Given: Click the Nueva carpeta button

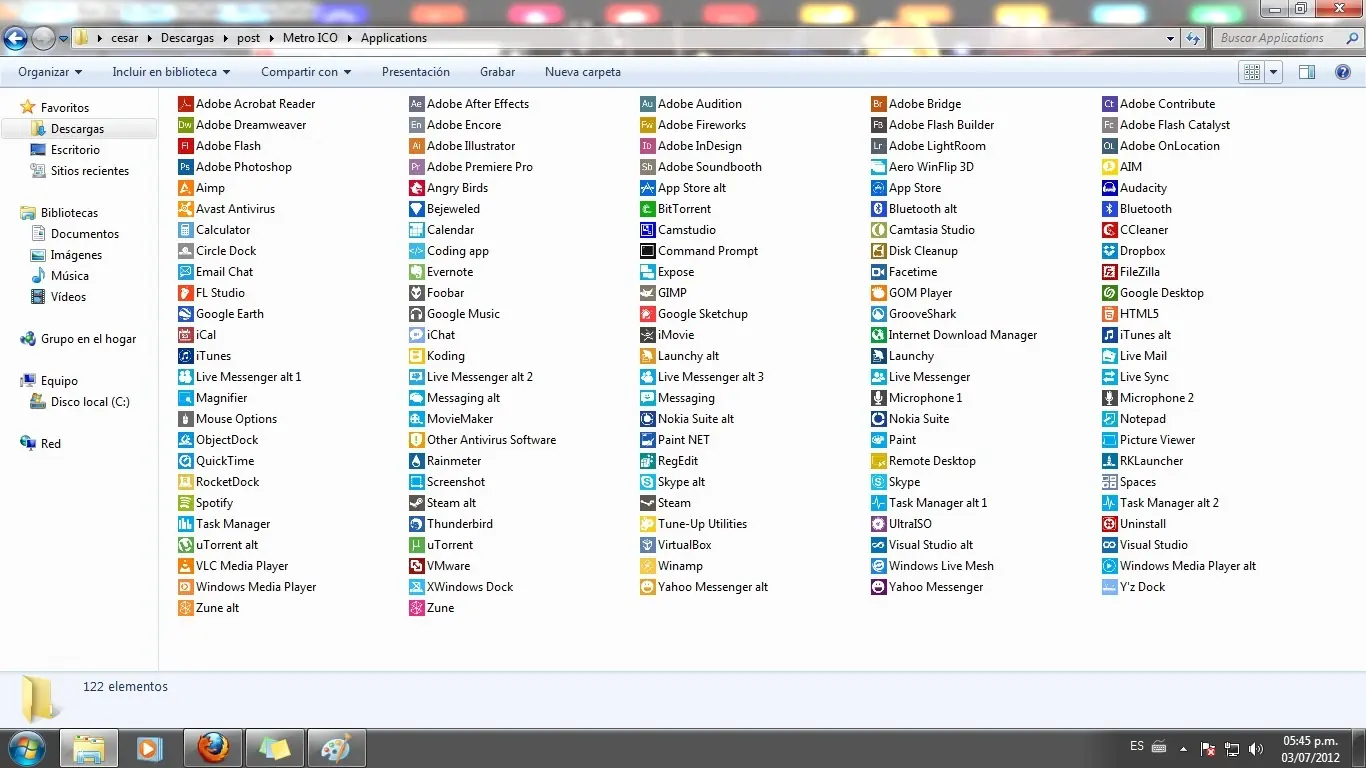Looking at the screenshot, I should pyautogui.click(x=583, y=72).
